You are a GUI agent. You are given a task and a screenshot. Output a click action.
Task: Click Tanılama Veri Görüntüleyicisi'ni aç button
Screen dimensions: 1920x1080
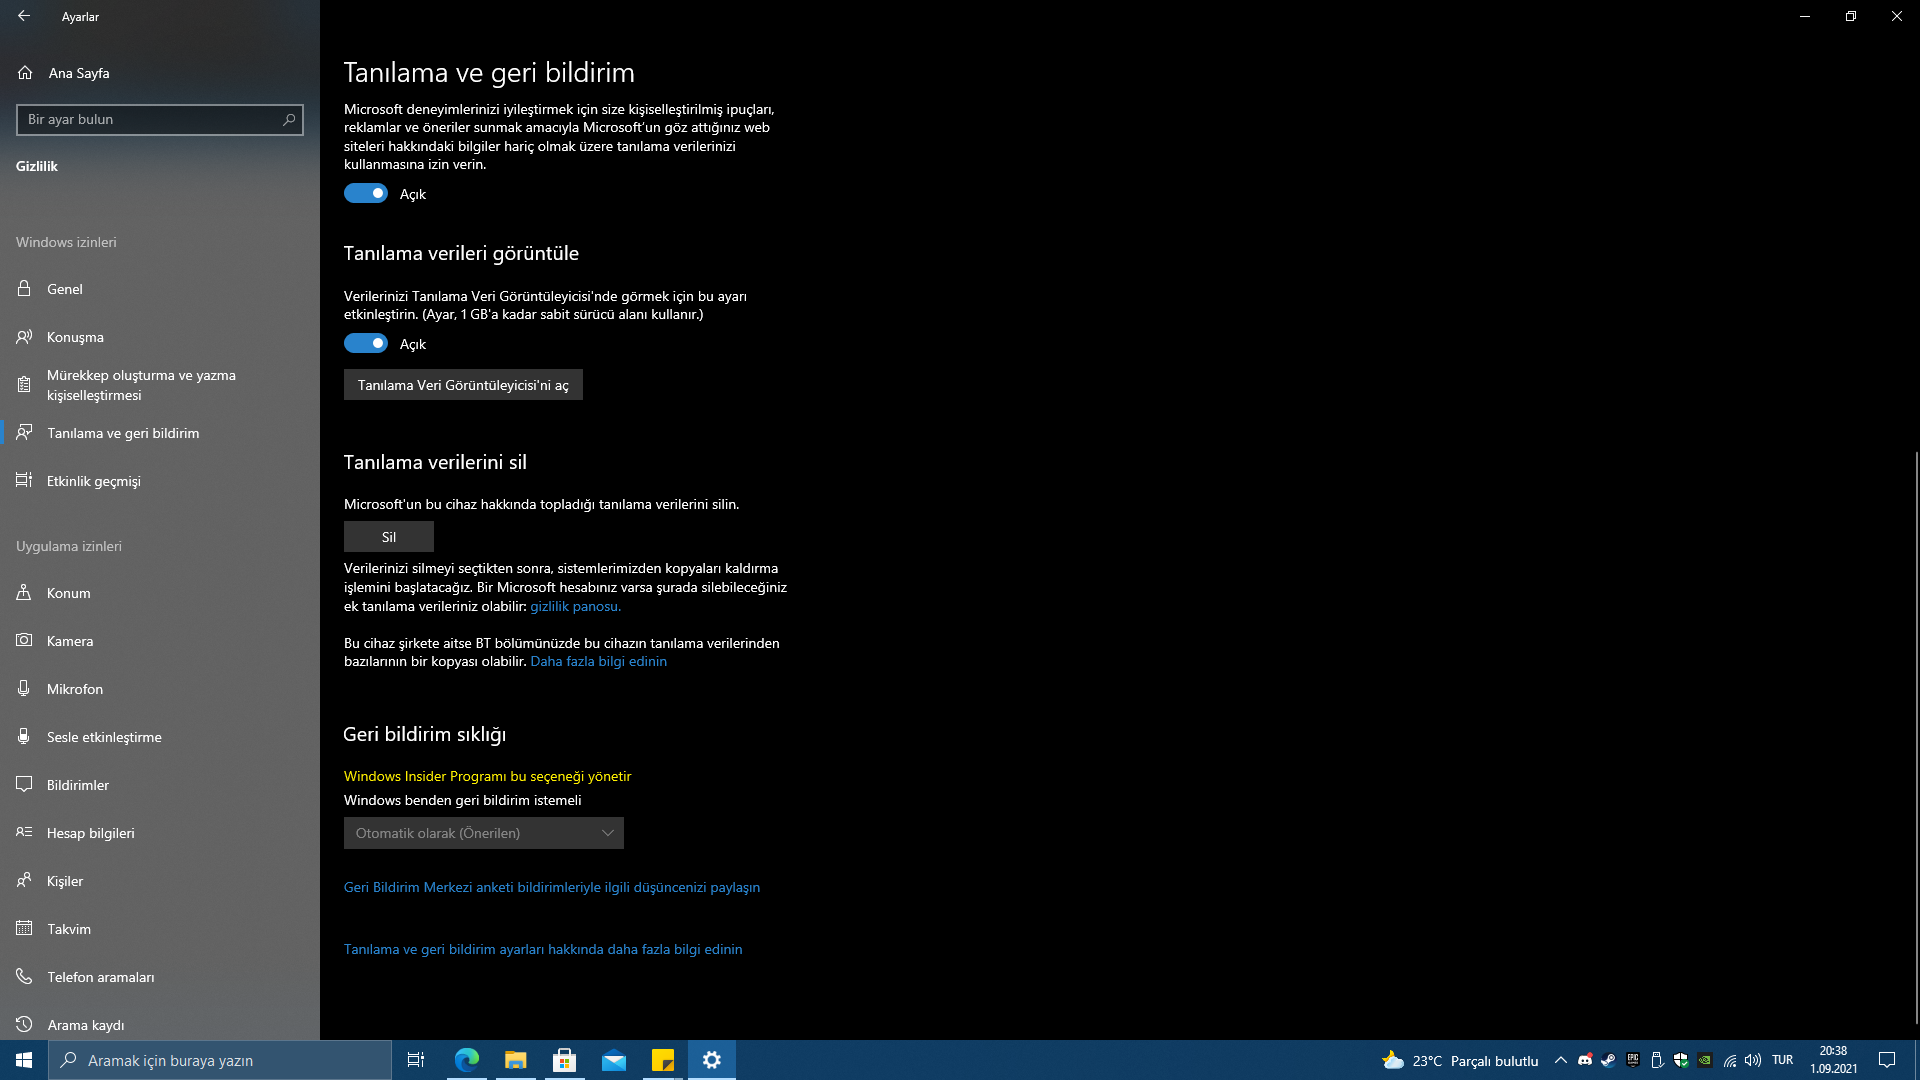[x=463, y=385]
